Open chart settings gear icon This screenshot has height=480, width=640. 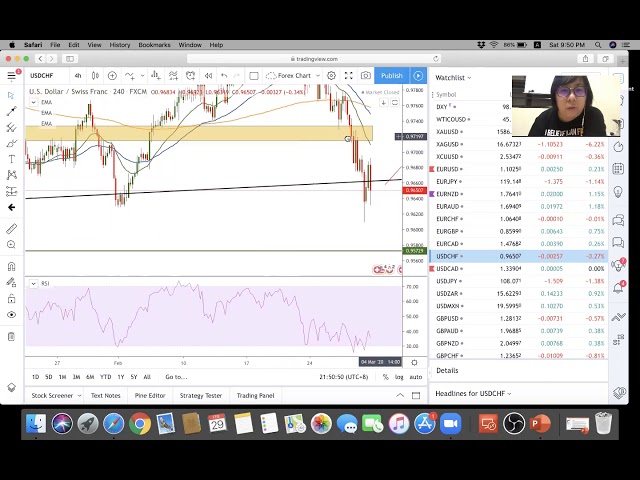tap(331, 76)
